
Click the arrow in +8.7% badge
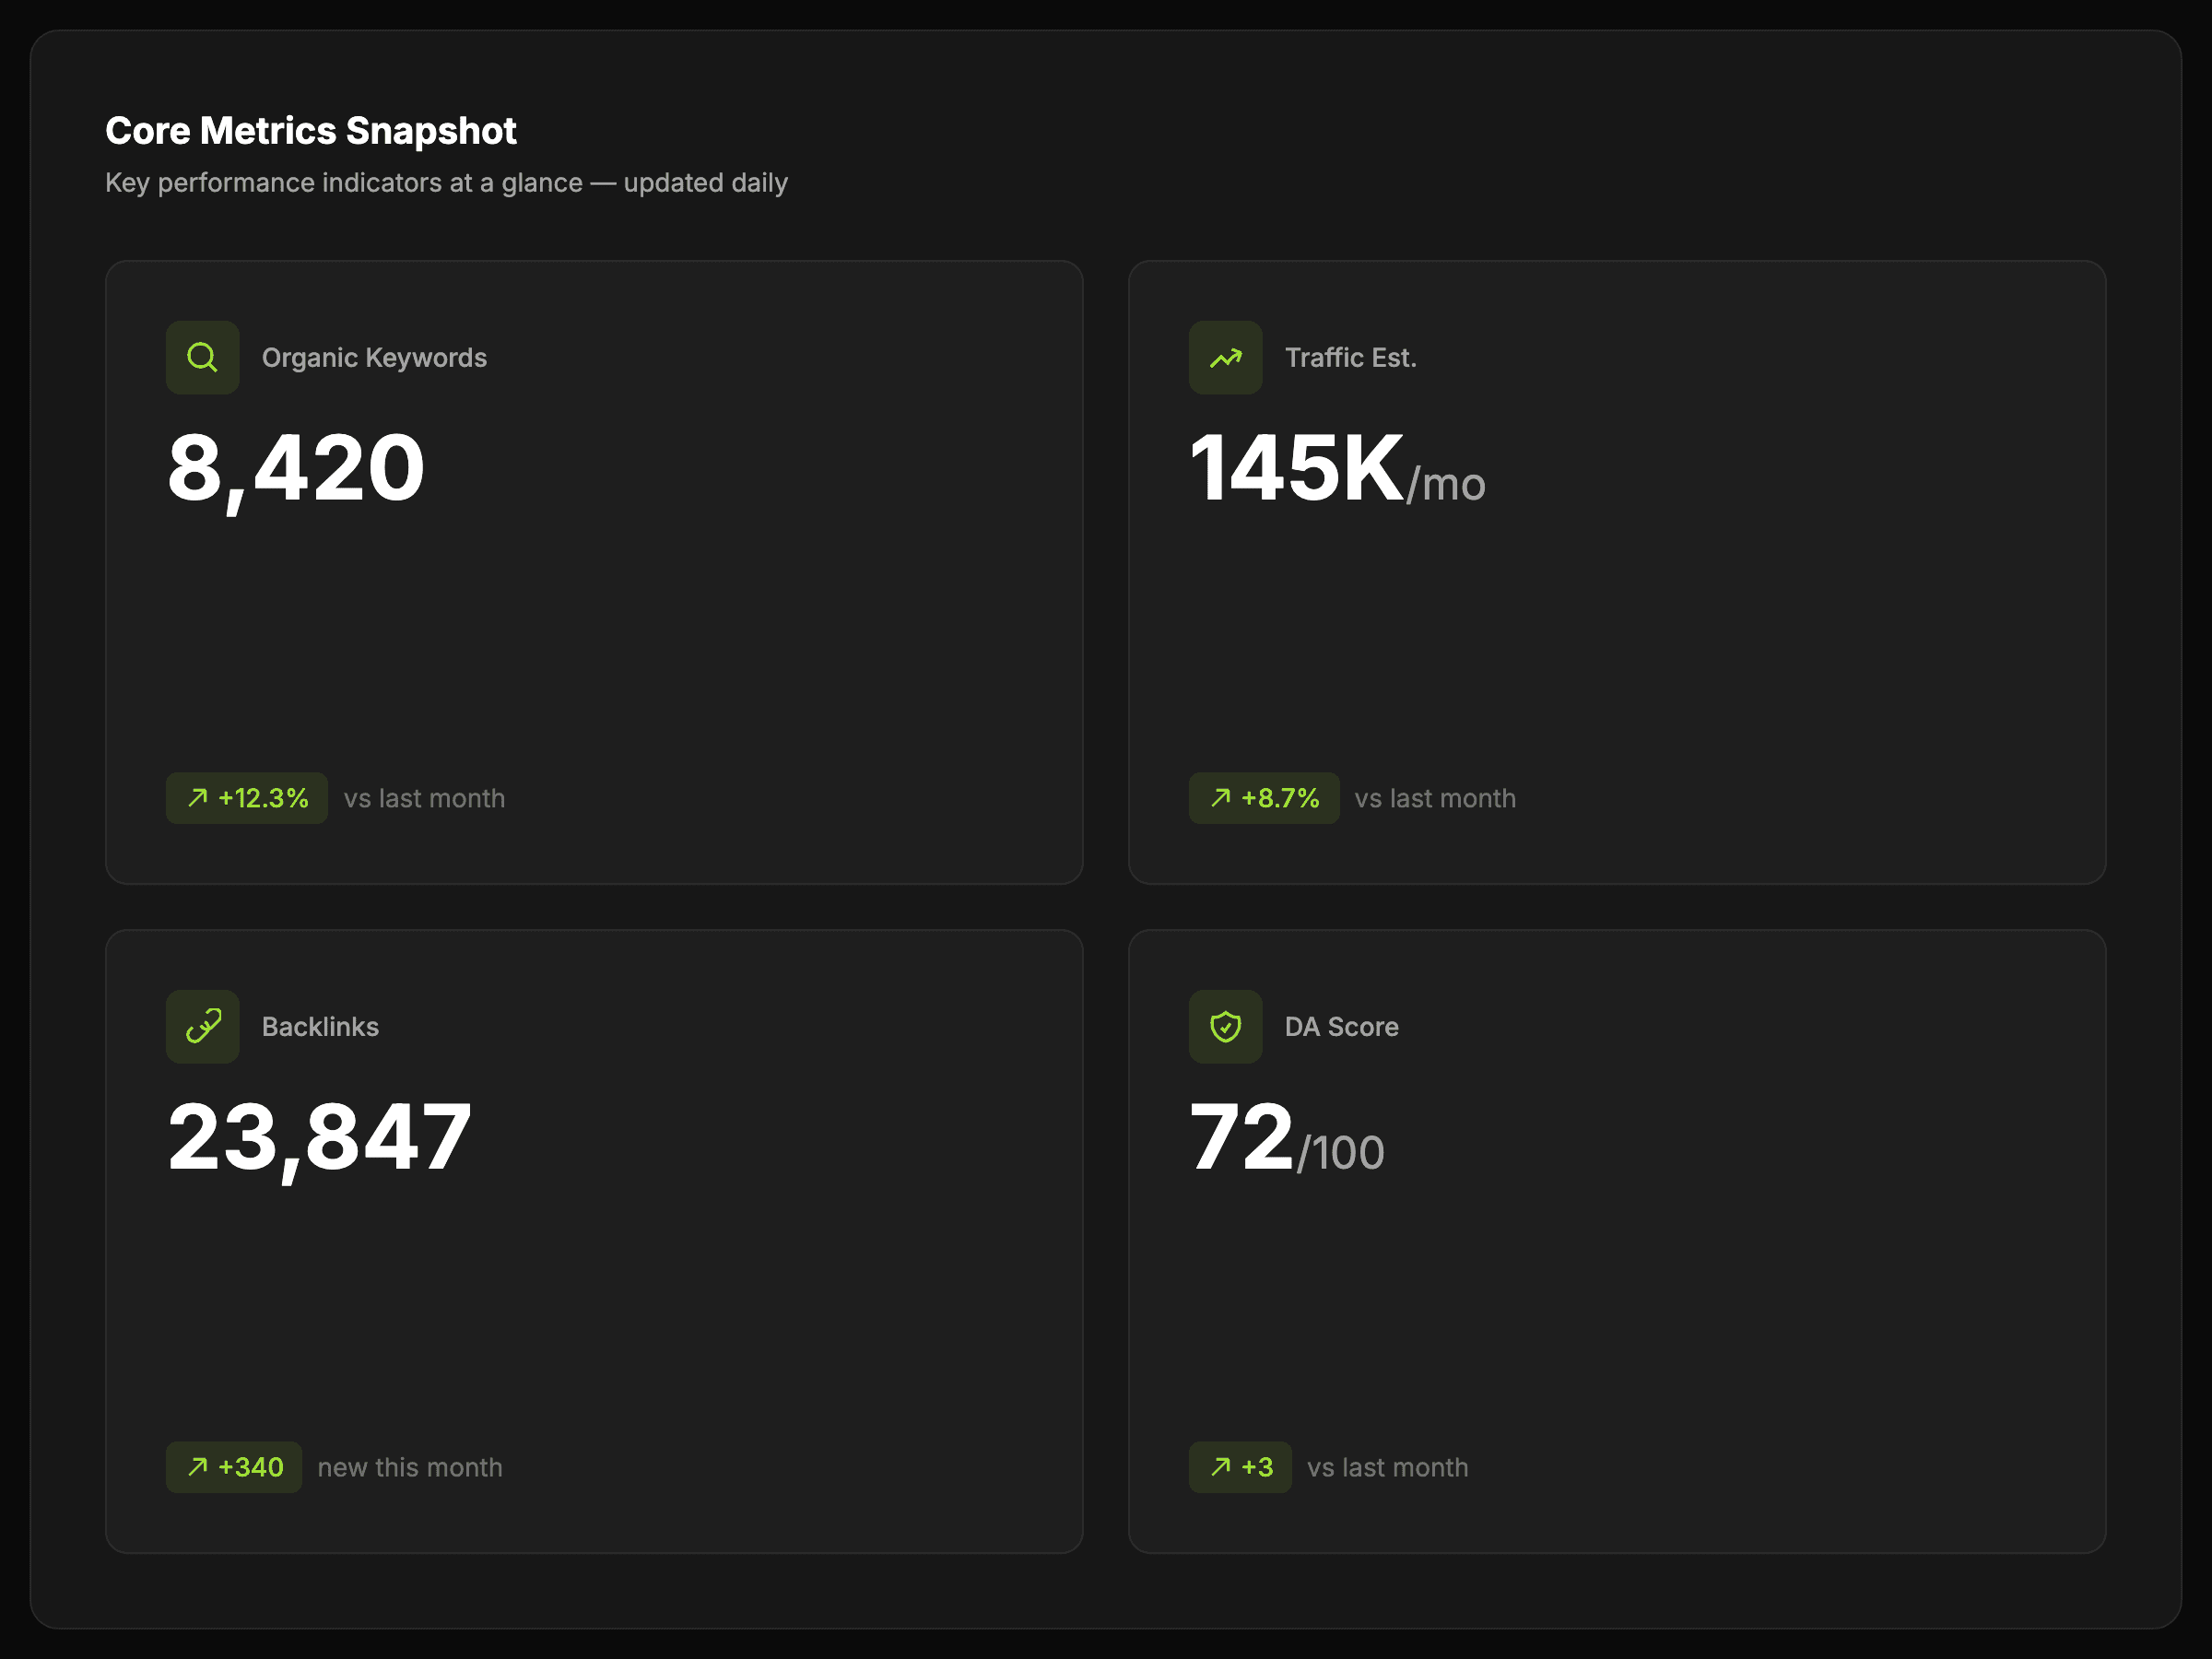pyautogui.click(x=1220, y=797)
